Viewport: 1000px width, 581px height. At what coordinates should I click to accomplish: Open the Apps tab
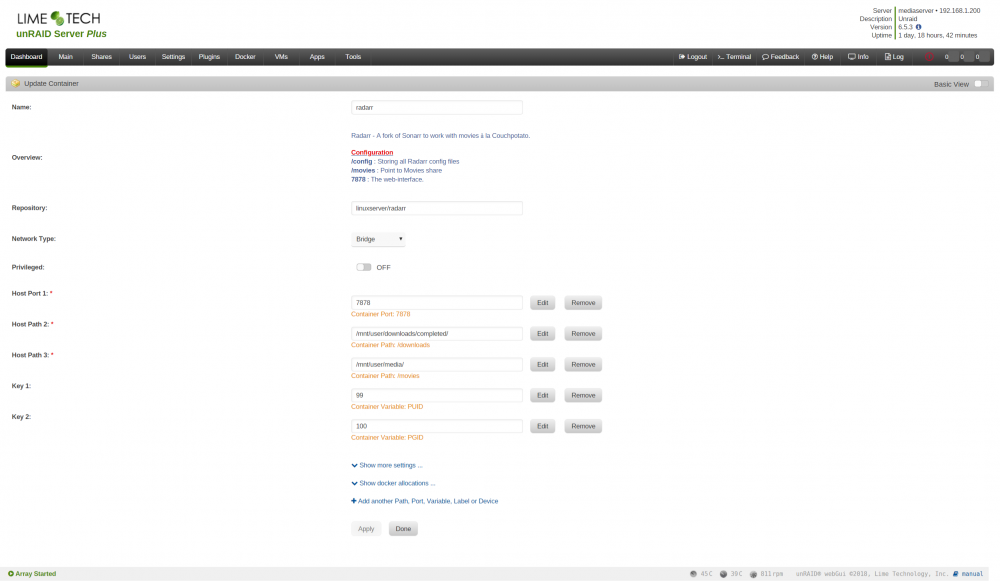point(317,57)
